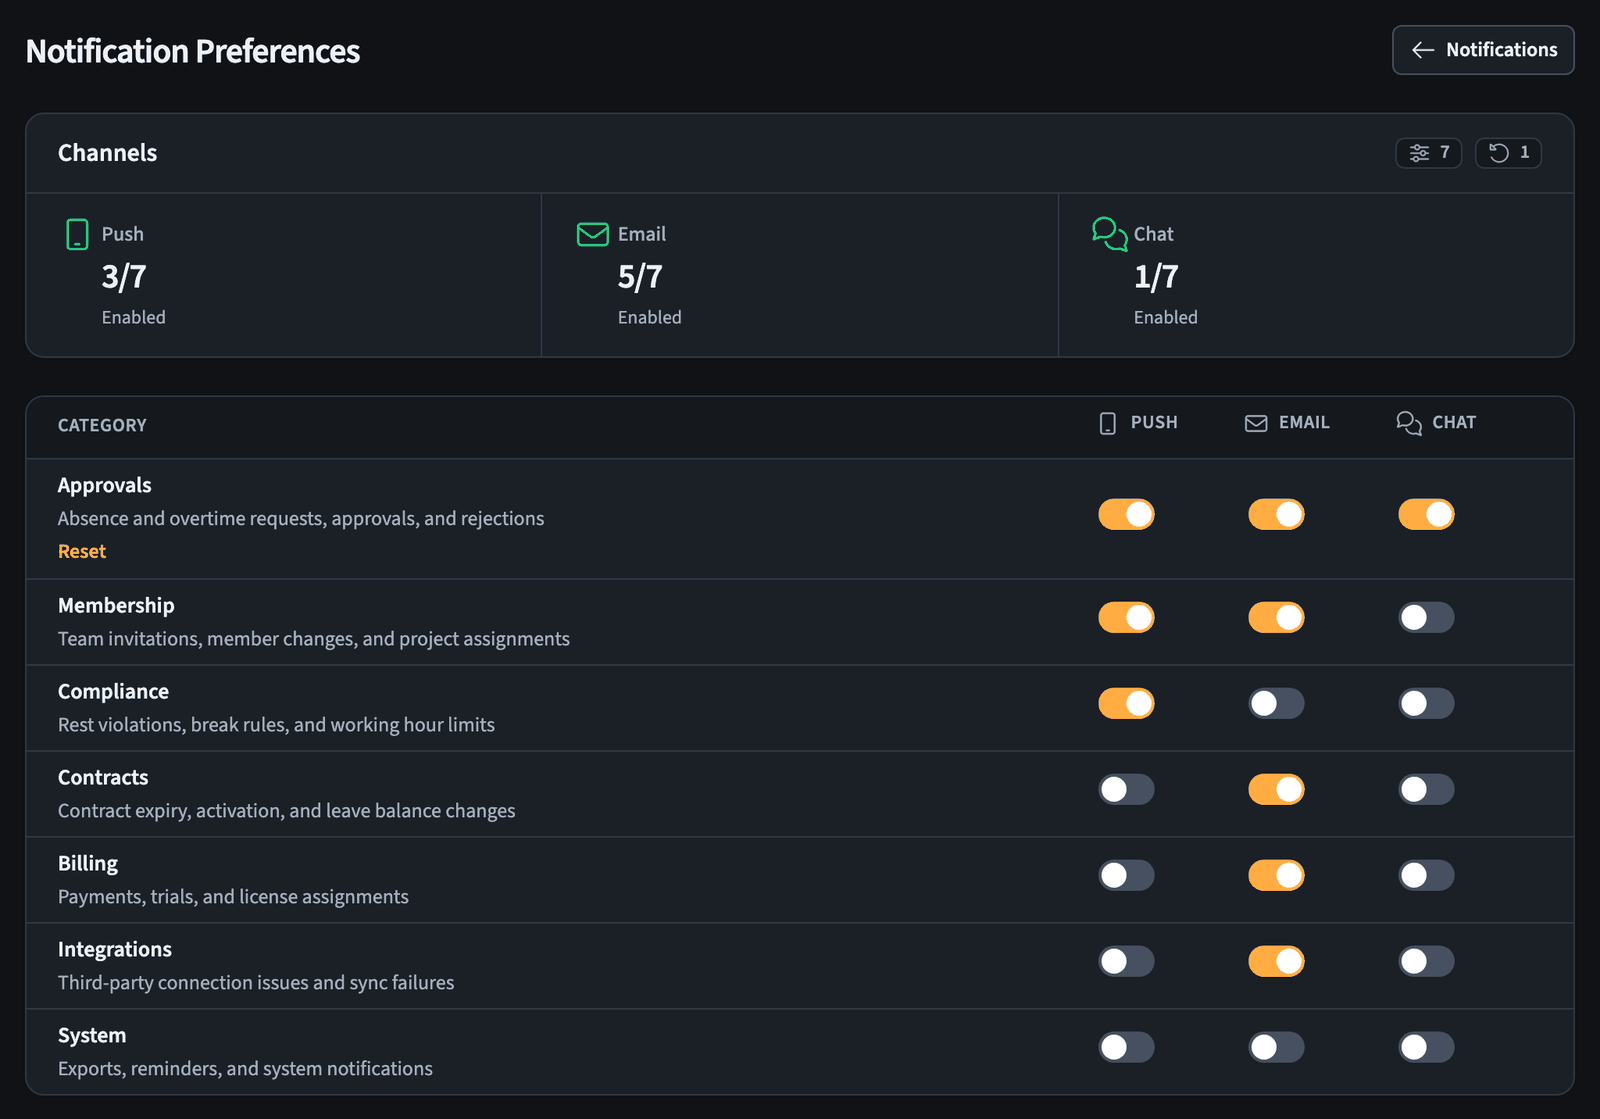This screenshot has height=1119, width=1600.
Task: Turn off email for Billing
Action: pyautogui.click(x=1276, y=875)
